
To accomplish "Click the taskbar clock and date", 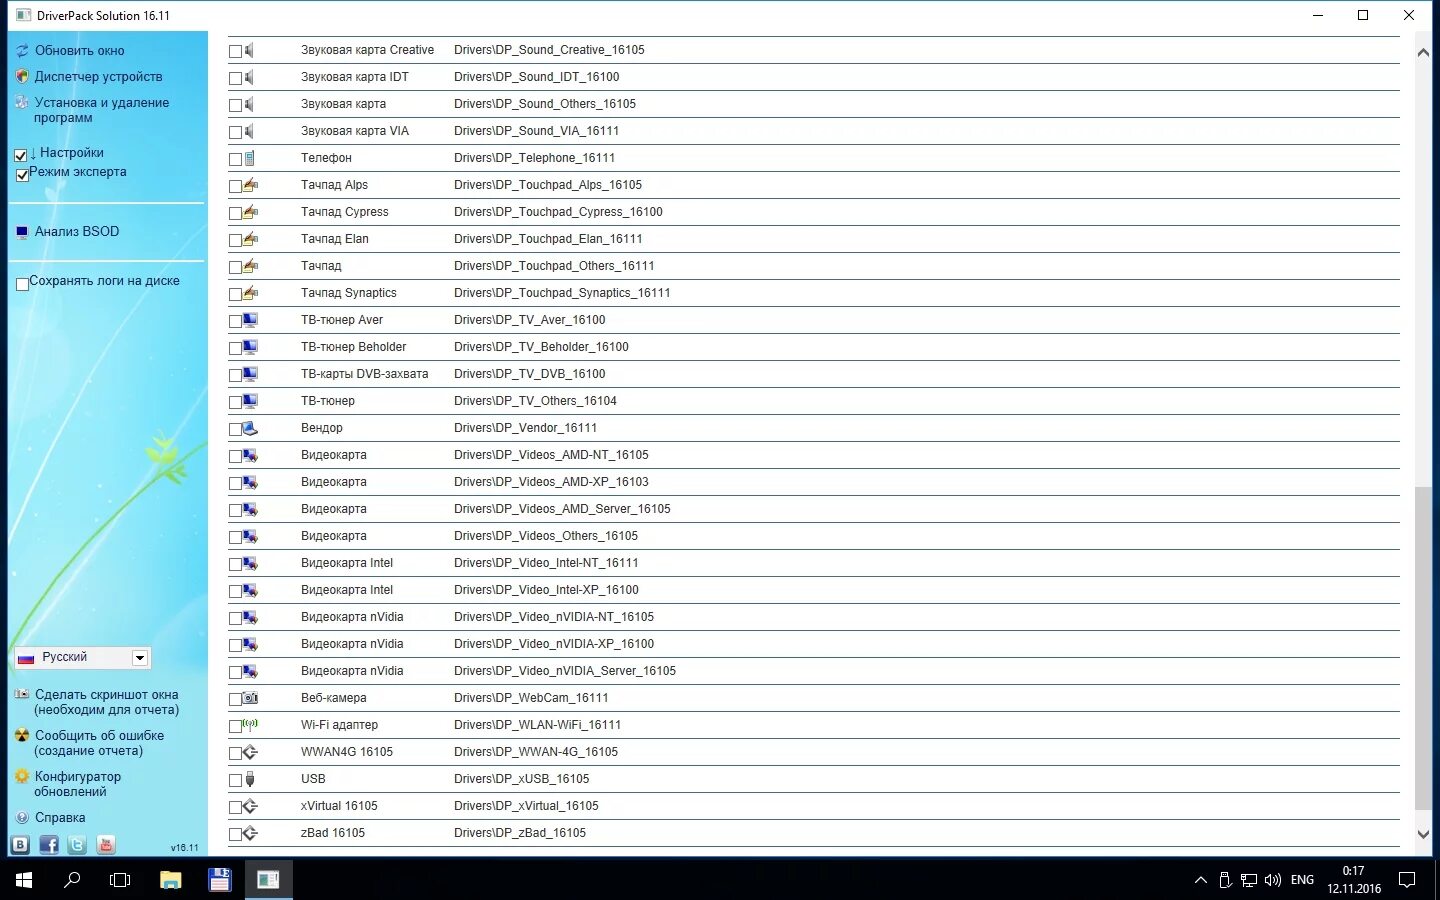I will pyautogui.click(x=1354, y=880).
